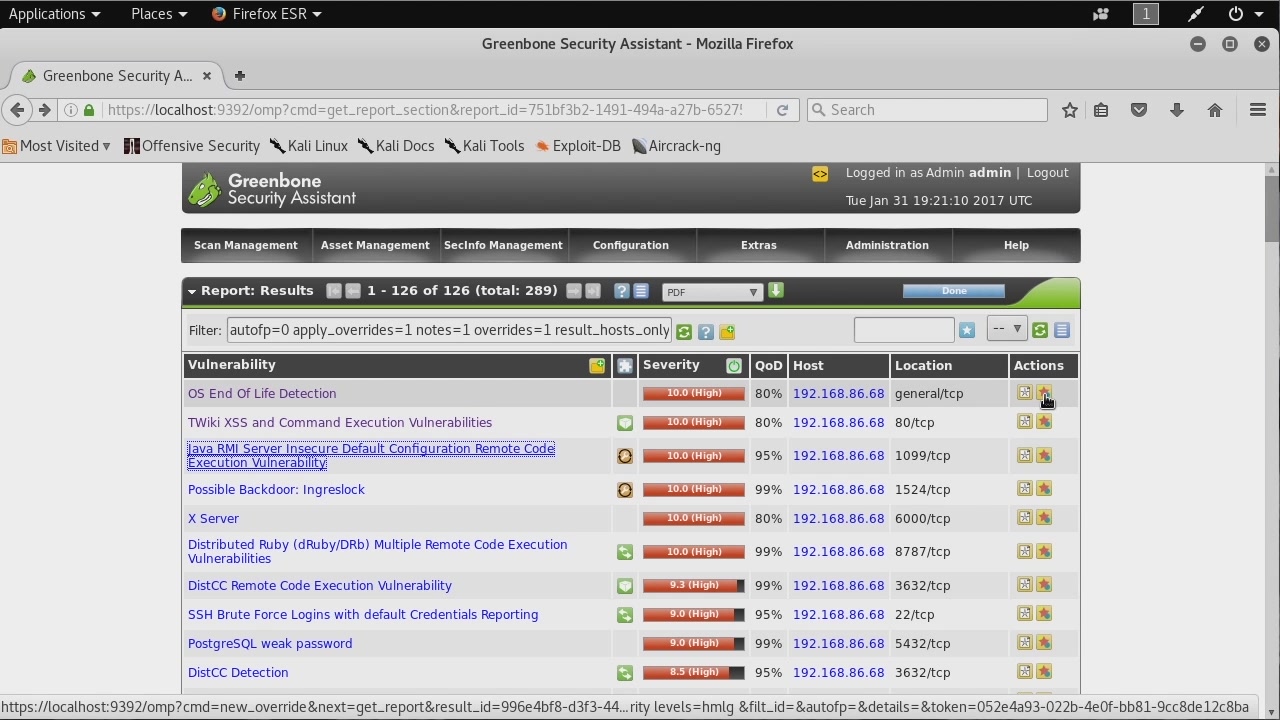Viewport: 1280px width, 720px height.
Task: Click the Done progress bar
Action: [x=954, y=291]
